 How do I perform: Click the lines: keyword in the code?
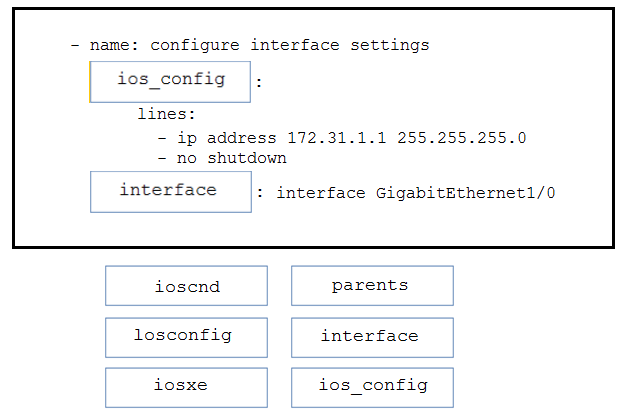[166, 114]
